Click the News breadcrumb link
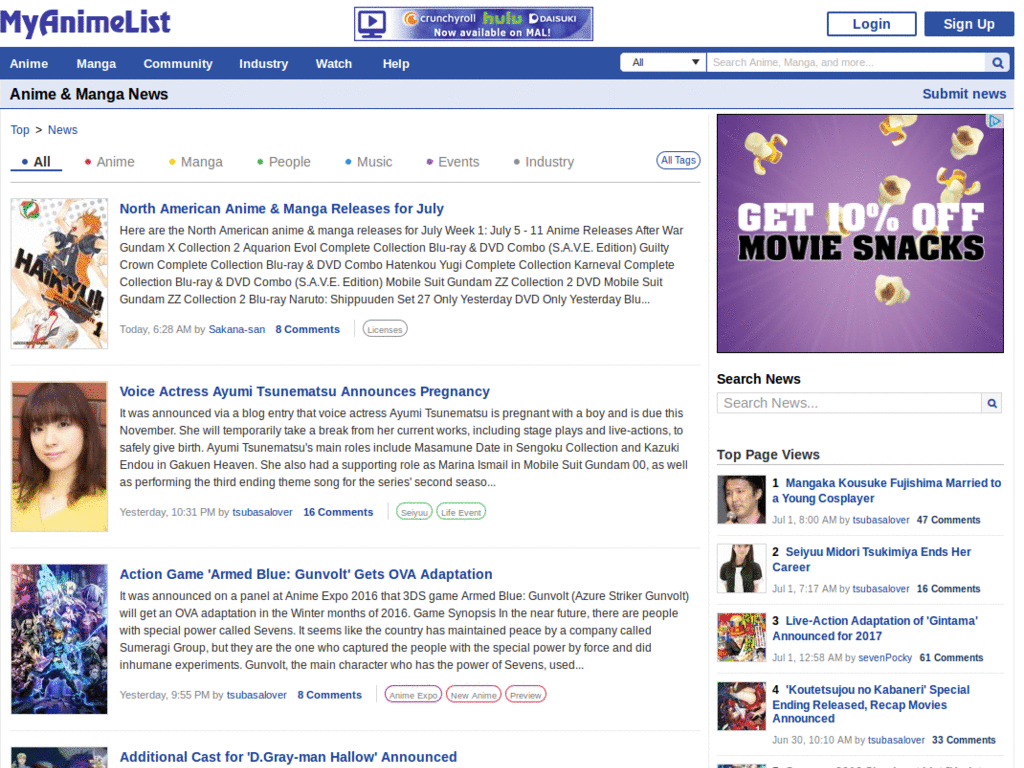The height and width of the screenshot is (768, 1024). click(63, 130)
